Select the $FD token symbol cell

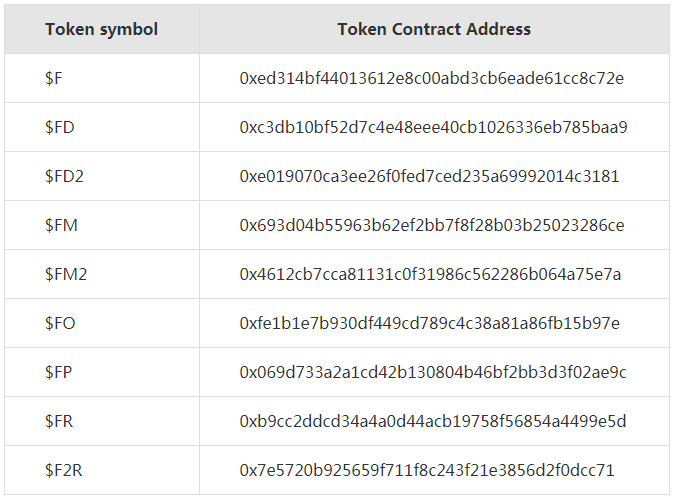click(x=59, y=127)
